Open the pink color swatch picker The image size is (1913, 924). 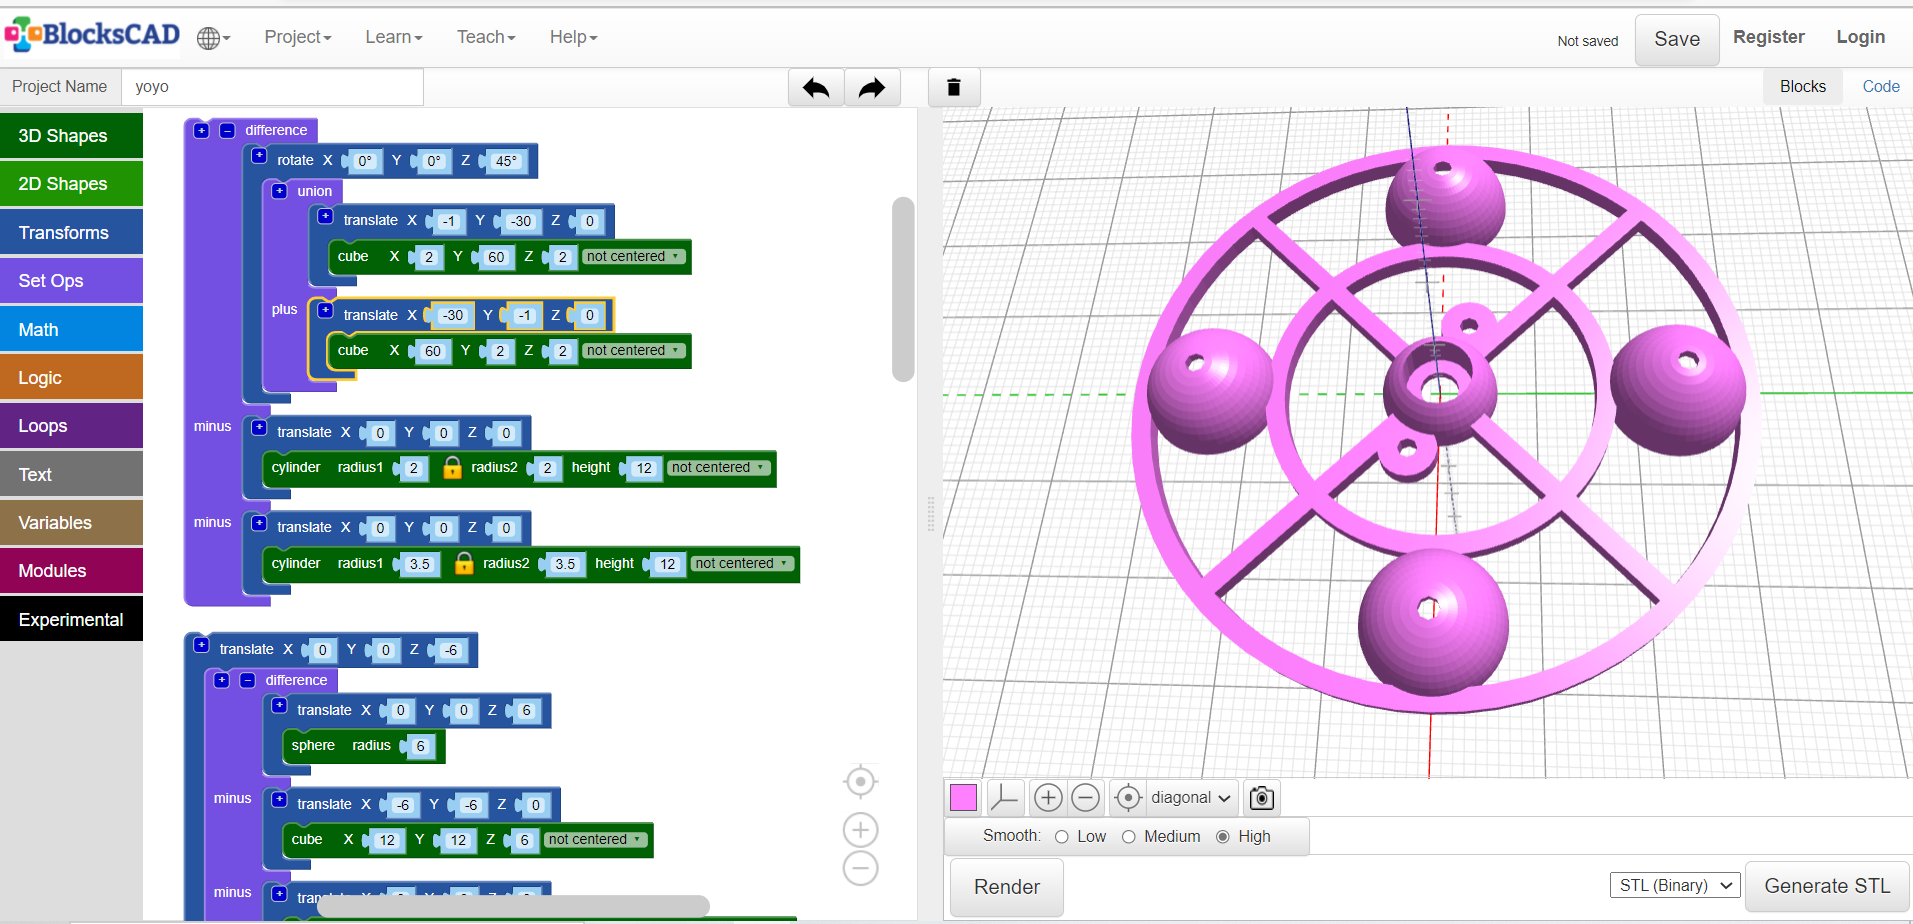(962, 797)
